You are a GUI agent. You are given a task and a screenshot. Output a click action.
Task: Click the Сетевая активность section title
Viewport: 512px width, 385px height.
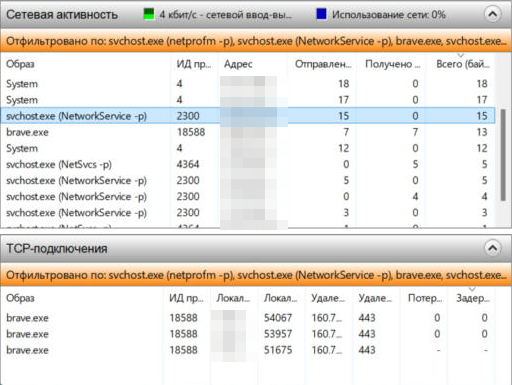point(62,14)
